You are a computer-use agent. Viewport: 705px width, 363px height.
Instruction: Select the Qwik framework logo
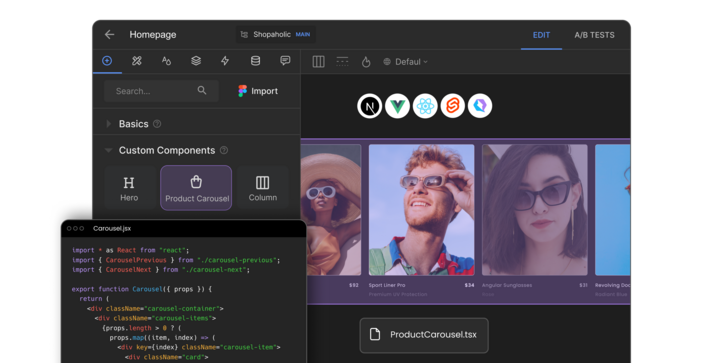click(480, 106)
